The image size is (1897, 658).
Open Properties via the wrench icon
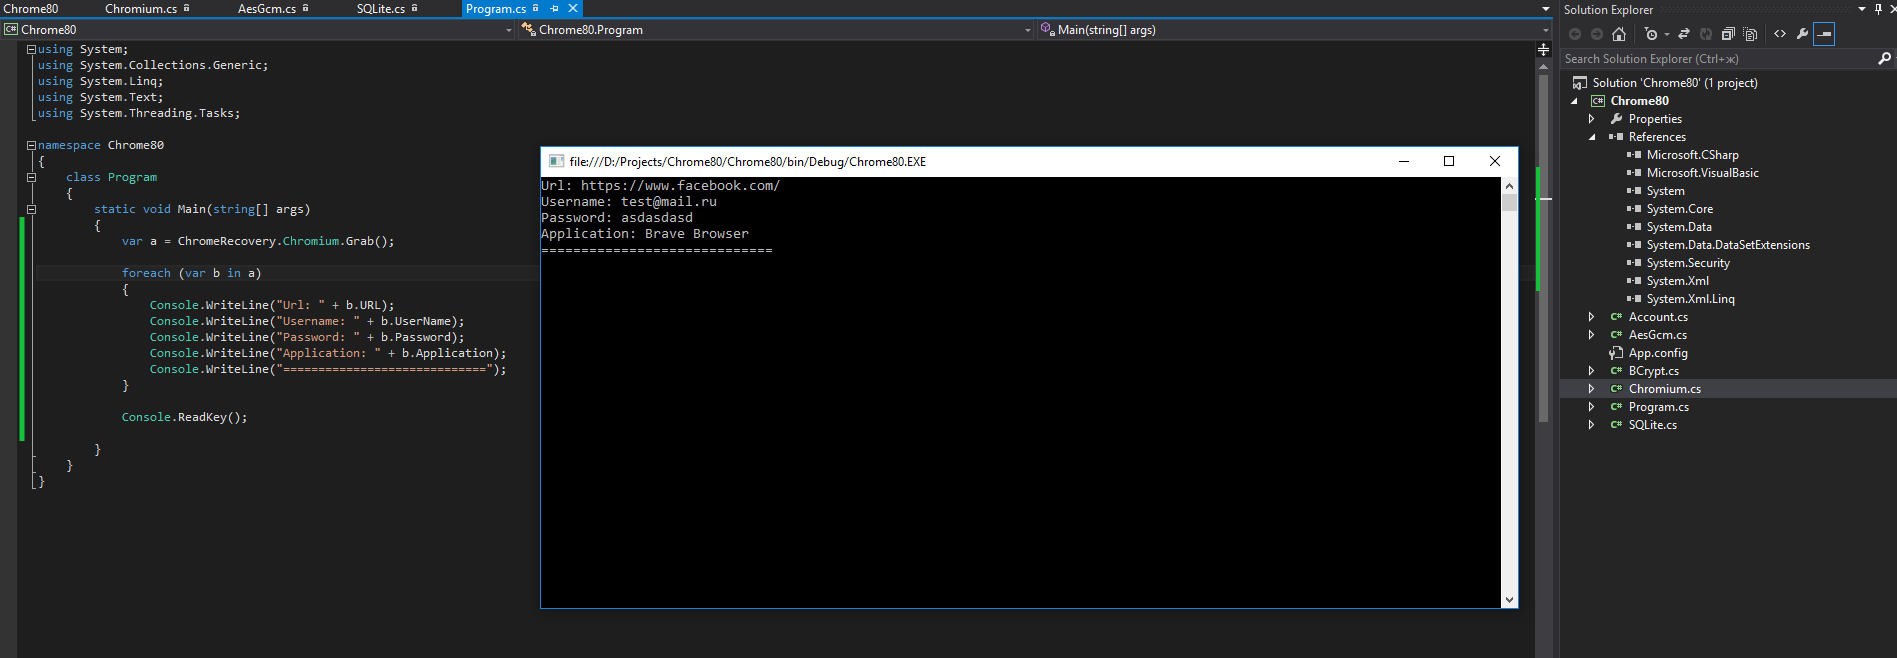click(x=1802, y=34)
